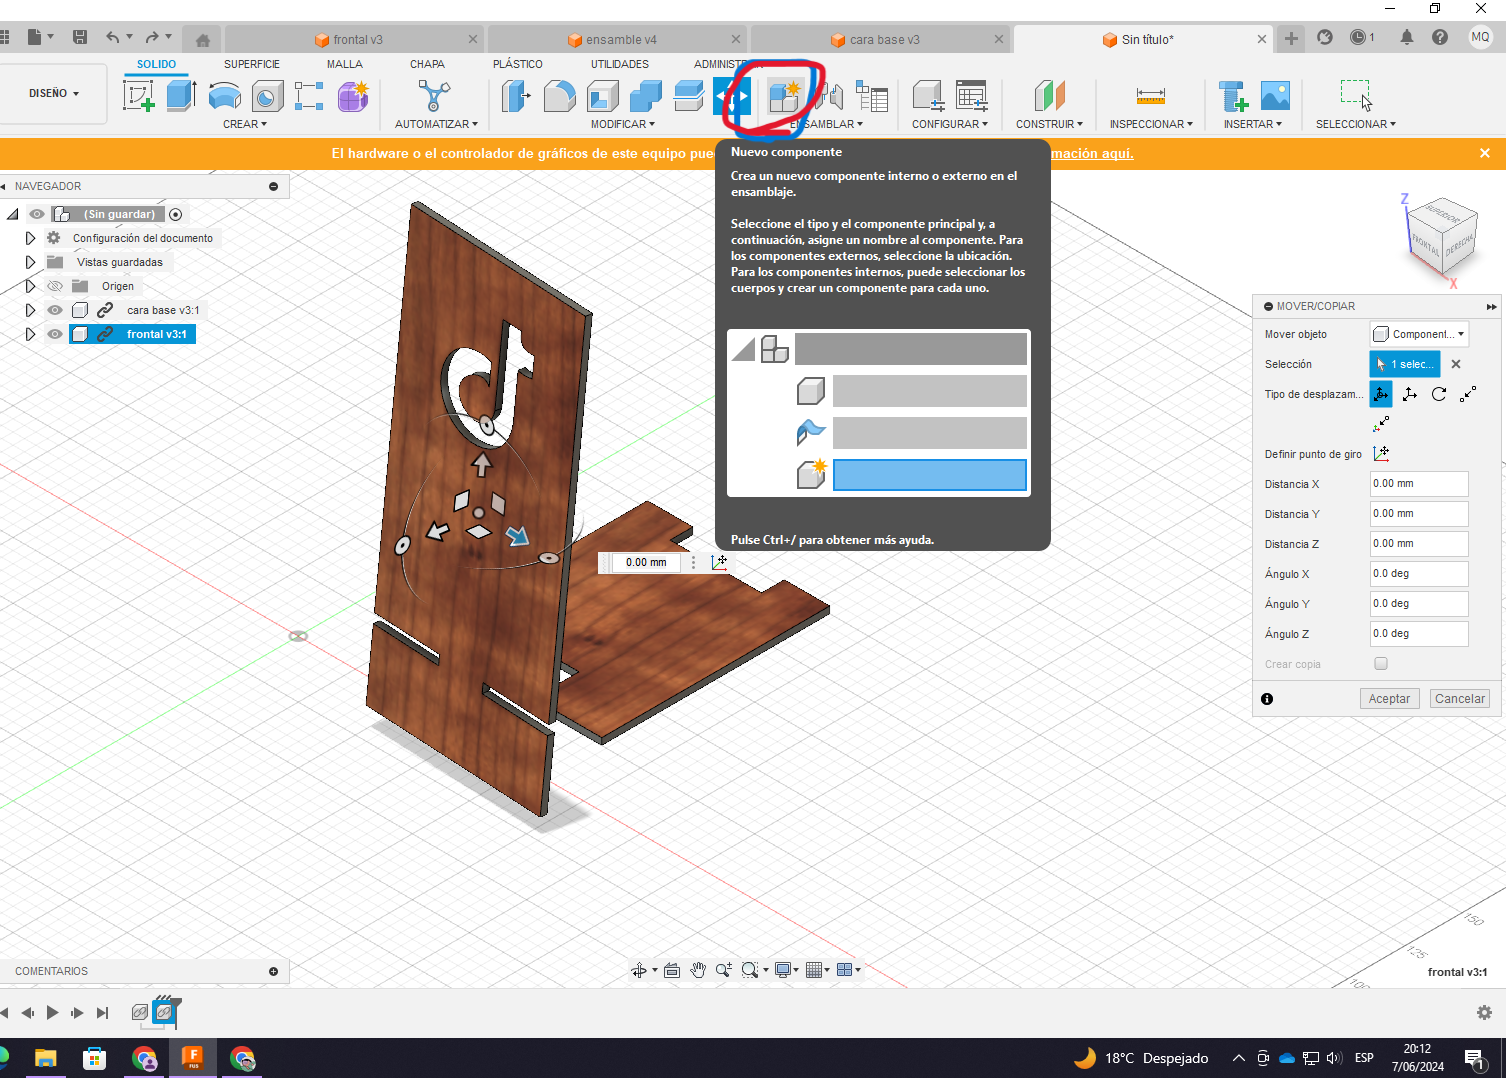Screen dimensions: 1506x1078
Task: Click the Look At icon in navigation bar
Action: pos(672,970)
